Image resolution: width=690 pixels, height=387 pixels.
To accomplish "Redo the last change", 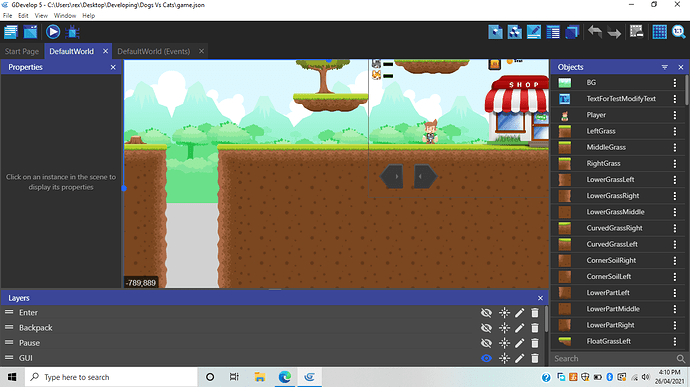I will tap(614, 32).
